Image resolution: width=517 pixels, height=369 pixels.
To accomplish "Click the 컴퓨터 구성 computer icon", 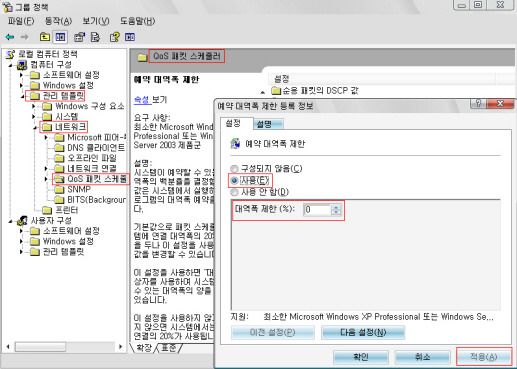I will coord(22,65).
